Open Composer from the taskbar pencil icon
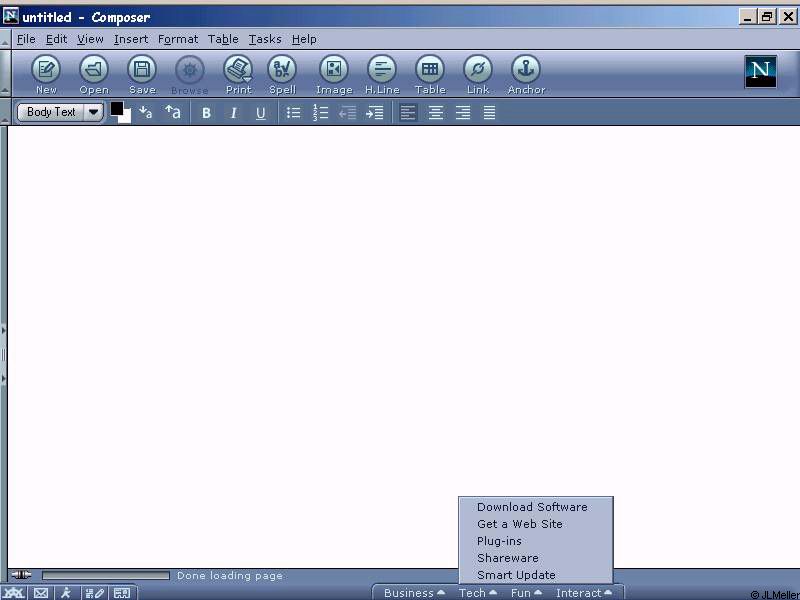 (x=95, y=593)
